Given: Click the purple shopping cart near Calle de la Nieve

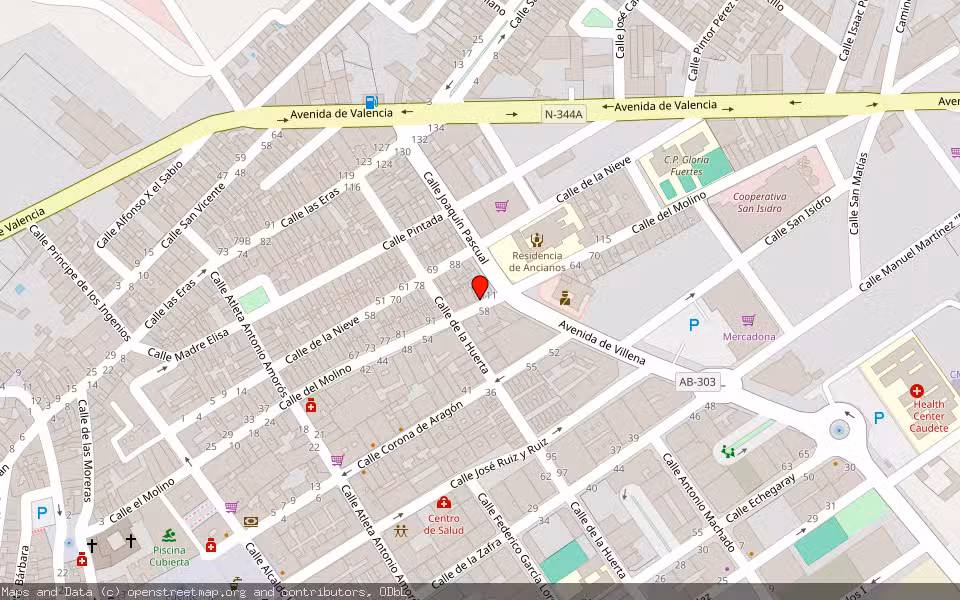Looking at the screenshot, I should tap(500, 205).
